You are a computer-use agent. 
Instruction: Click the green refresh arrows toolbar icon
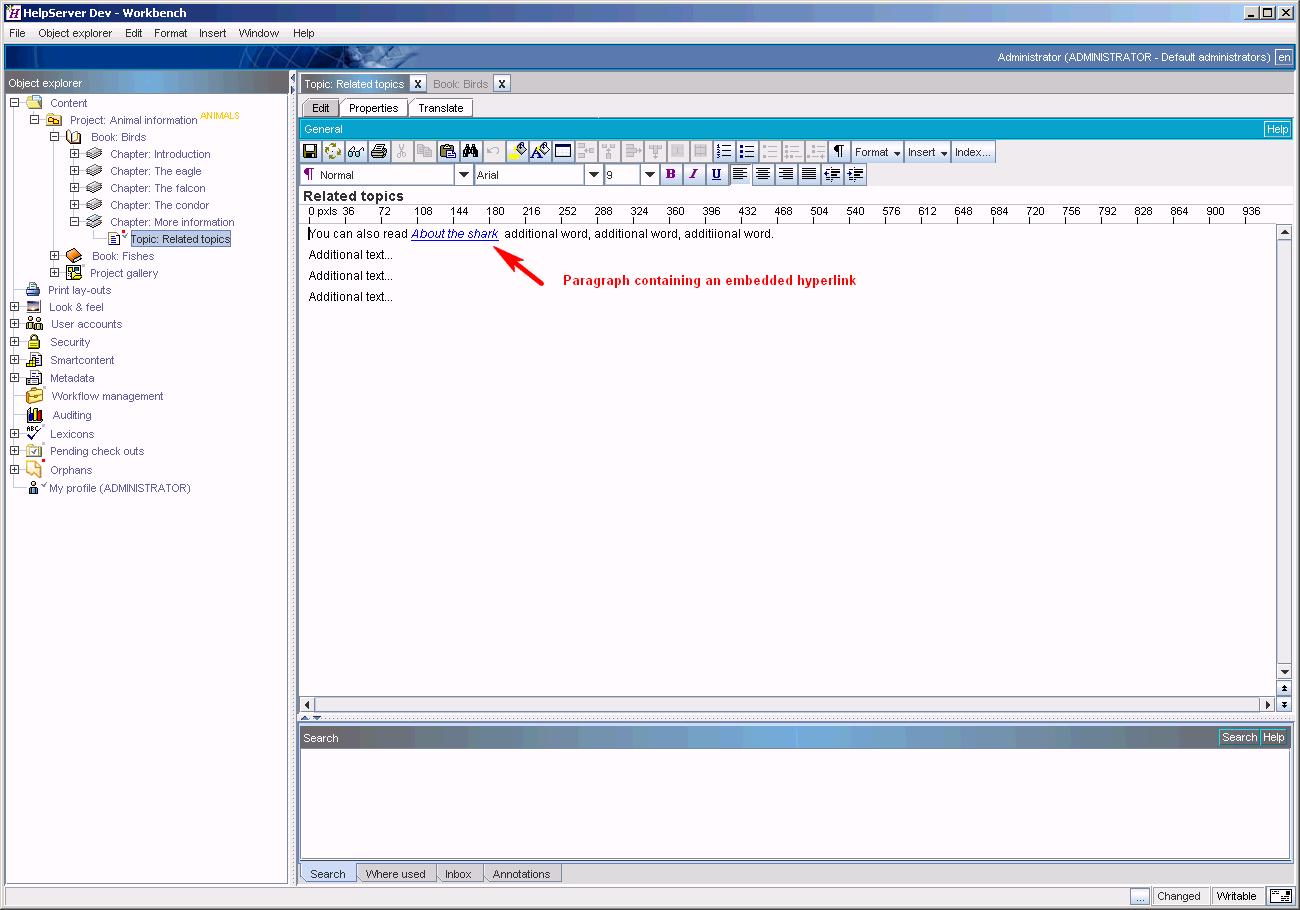[333, 152]
